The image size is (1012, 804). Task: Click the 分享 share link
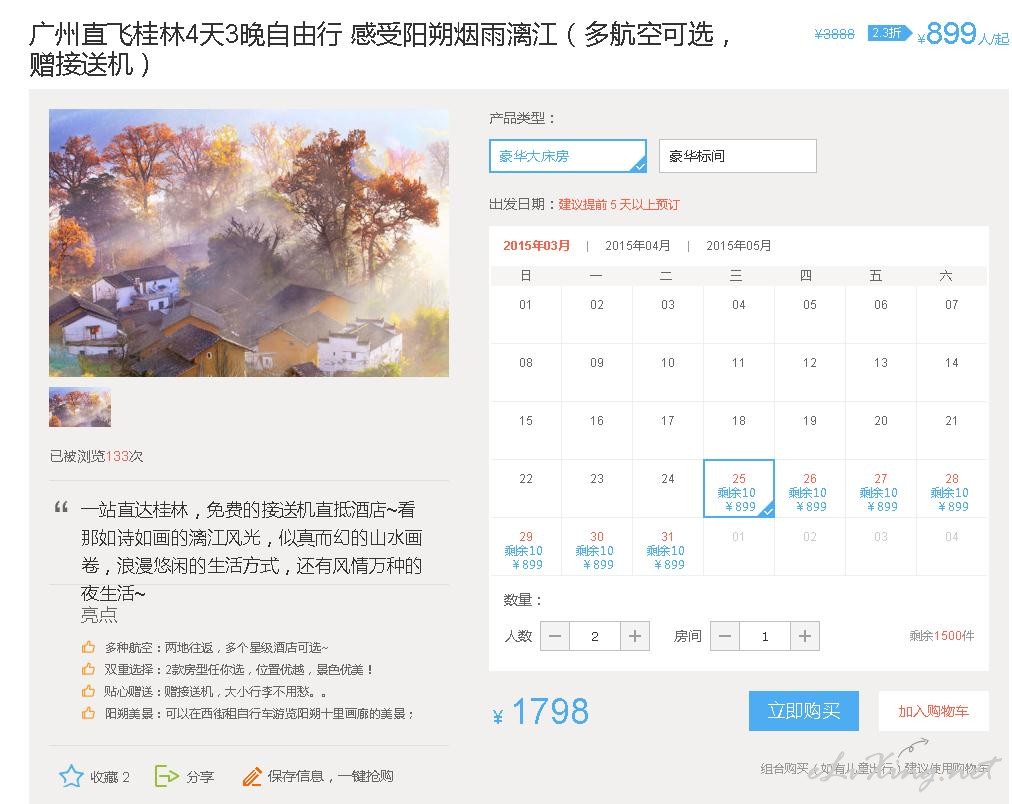click(x=199, y=777)
